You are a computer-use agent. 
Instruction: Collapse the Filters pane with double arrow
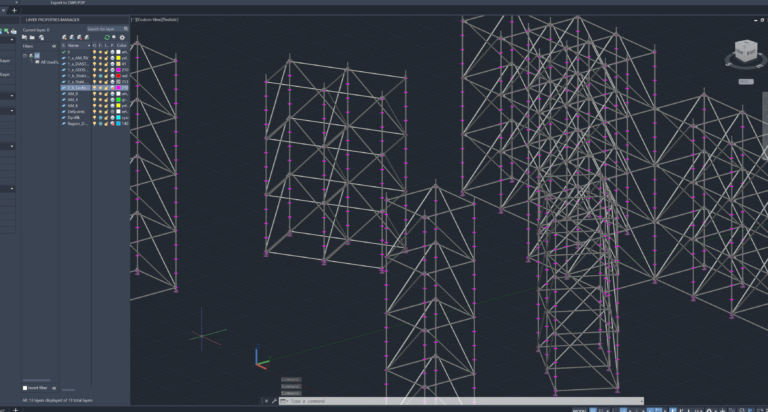pyautogui.click(x=53, y=45)
